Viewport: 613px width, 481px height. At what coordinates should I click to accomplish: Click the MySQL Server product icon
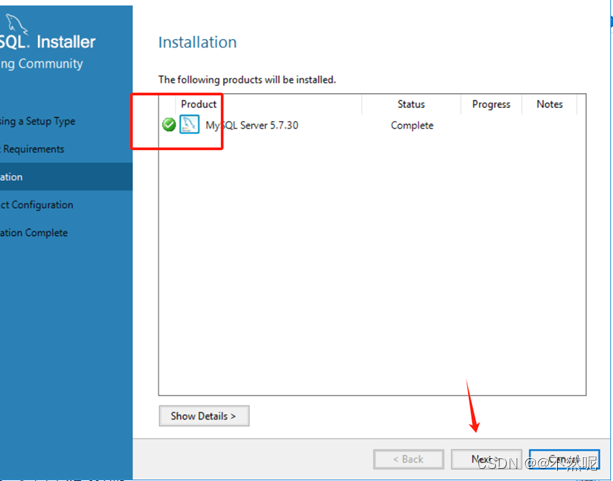tap(189, 124)
